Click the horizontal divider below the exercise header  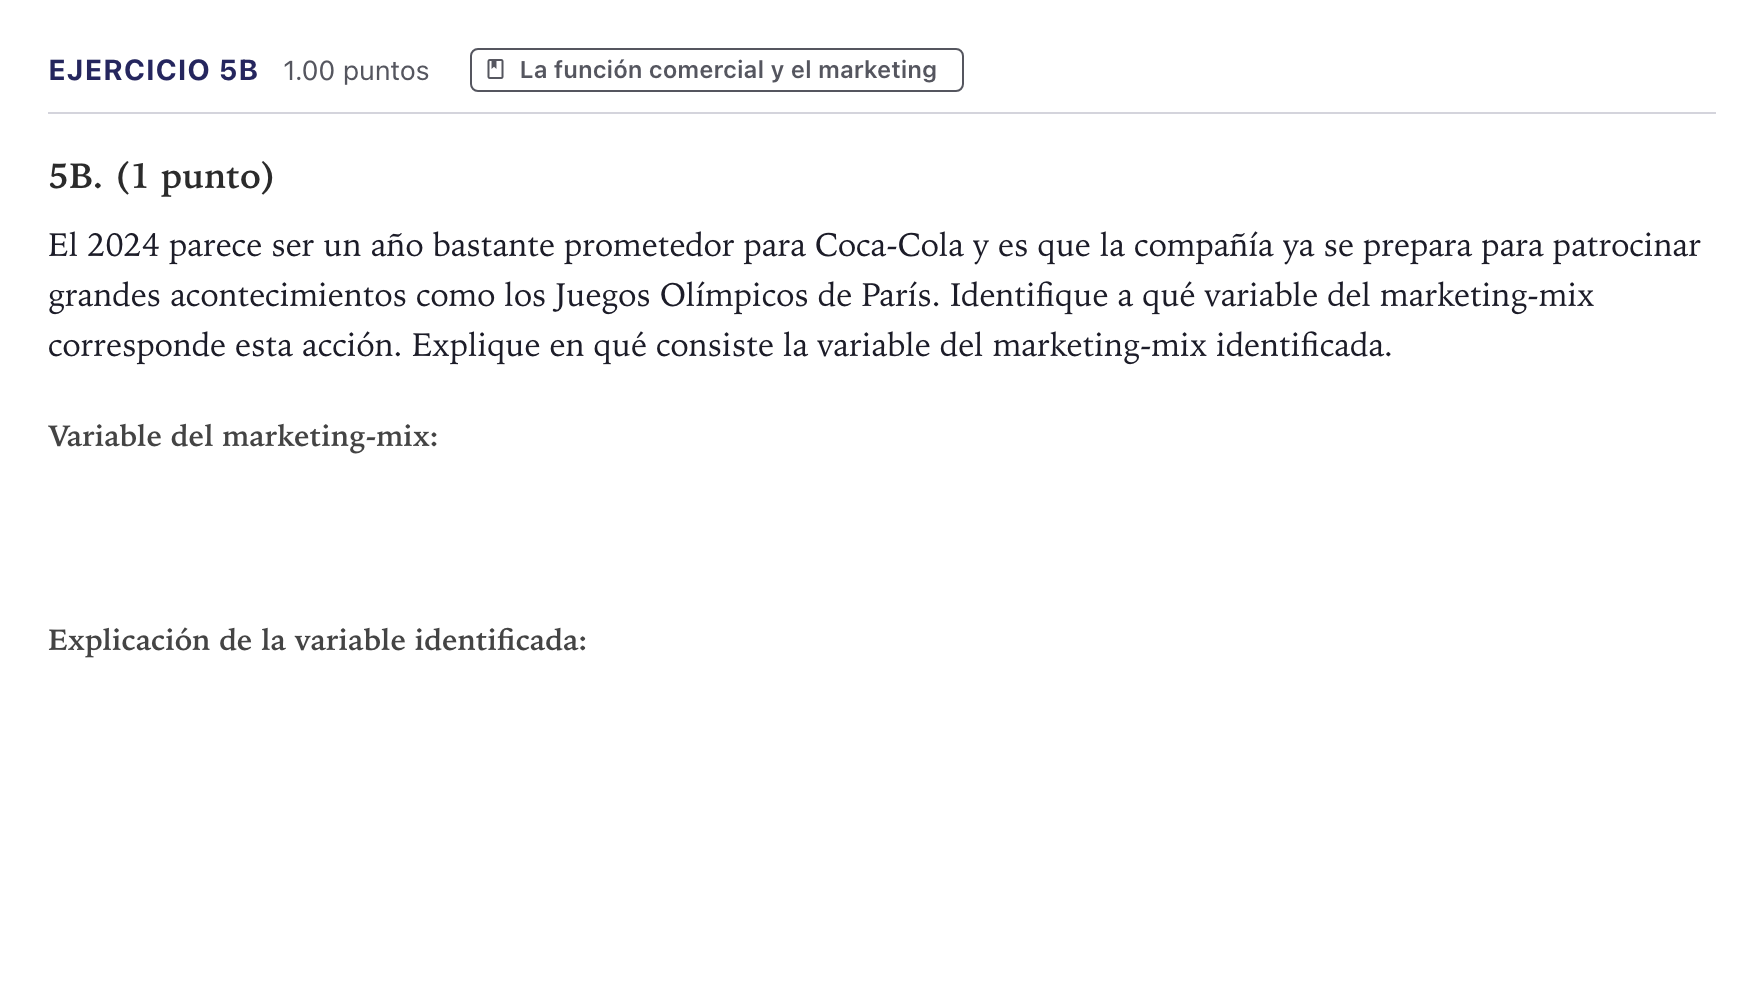(882, 113)
